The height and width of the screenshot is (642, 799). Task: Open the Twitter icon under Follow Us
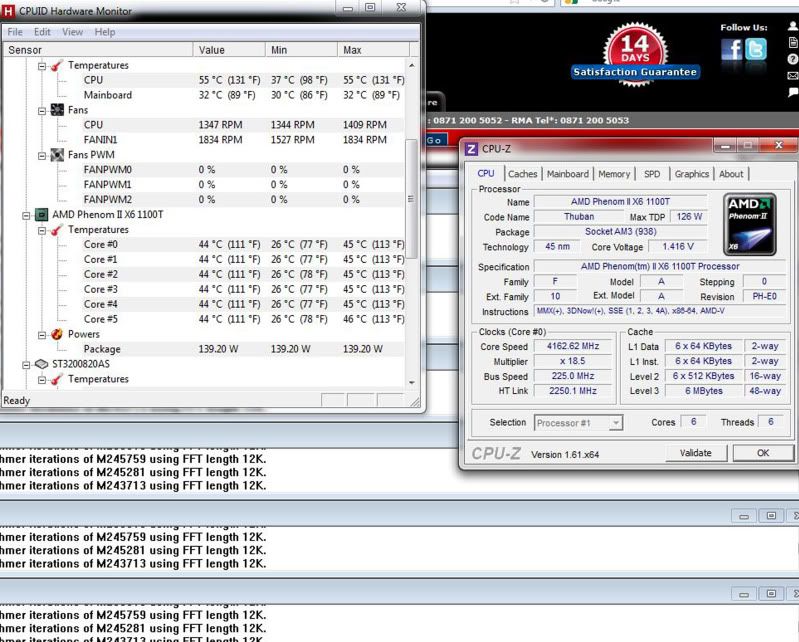click(756, 50)
